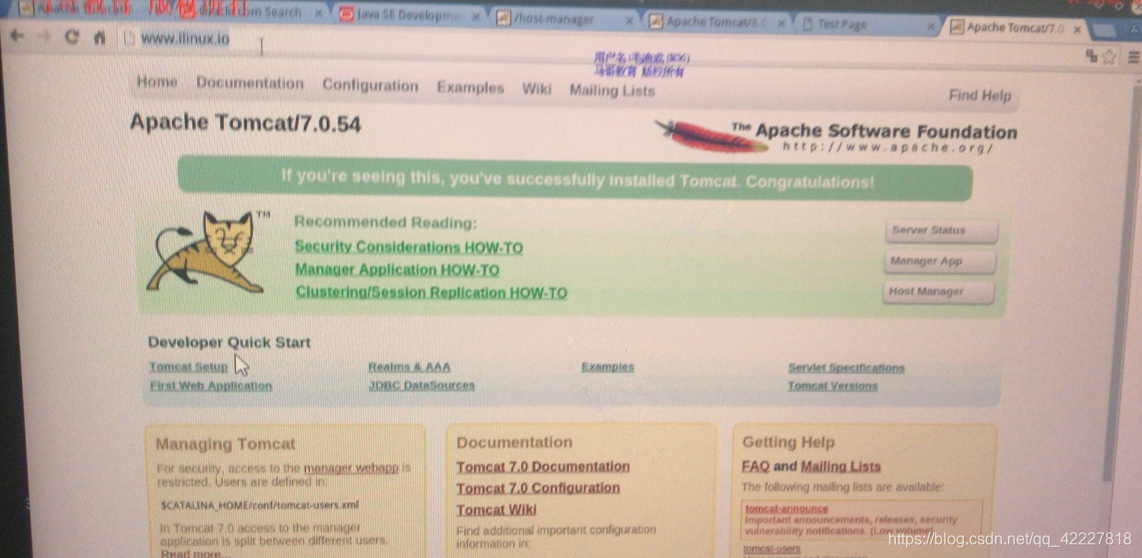The width and height of the screenshot is (1142, 558).
Task: Click the Managing Tomcat heading
Action: click(226, 444)
